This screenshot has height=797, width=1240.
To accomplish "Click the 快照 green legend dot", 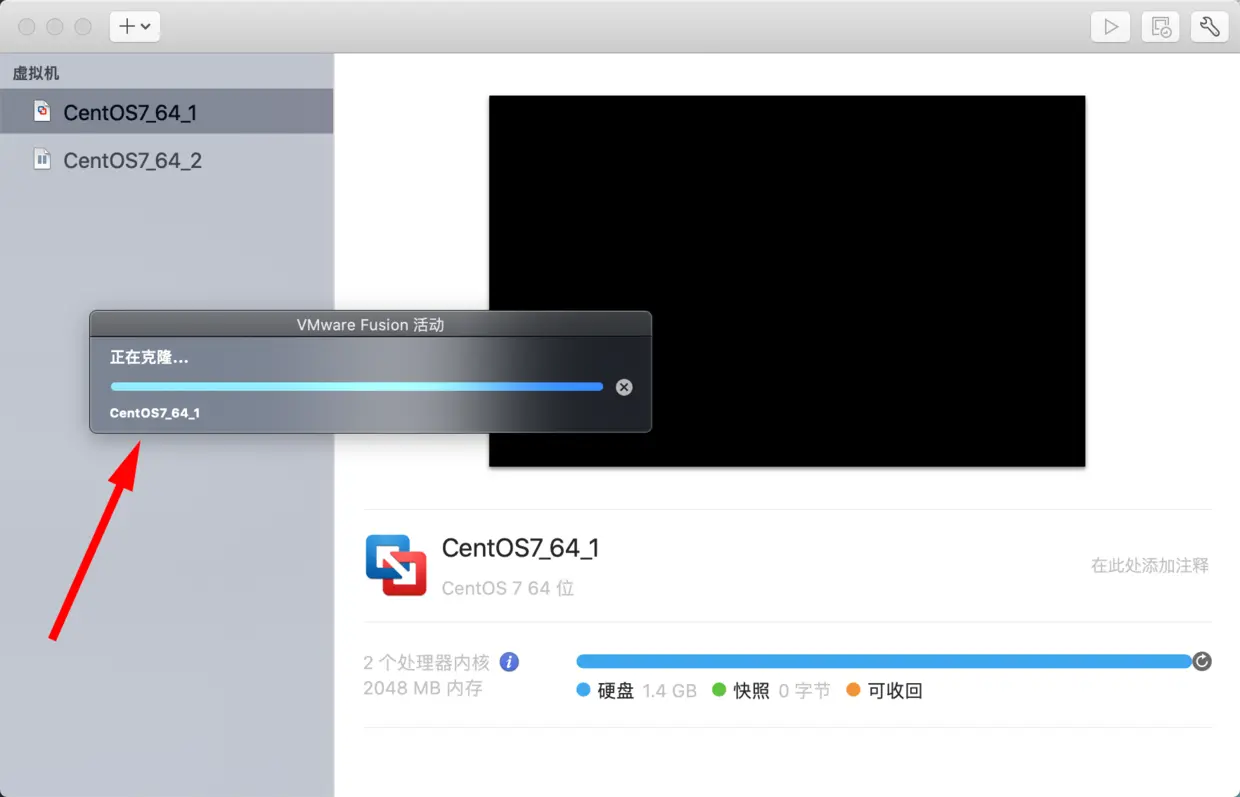I will click(719, 690).
